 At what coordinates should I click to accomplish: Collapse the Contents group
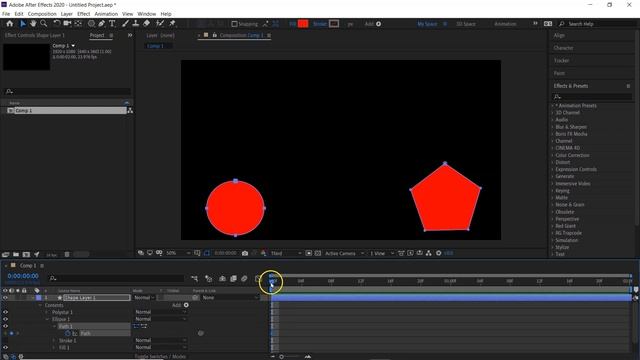click(x=40, y=305)
